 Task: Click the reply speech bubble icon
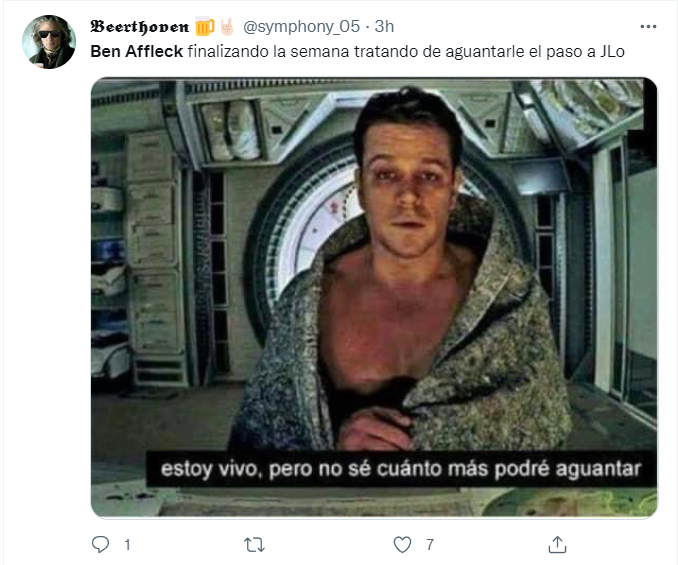100,544
